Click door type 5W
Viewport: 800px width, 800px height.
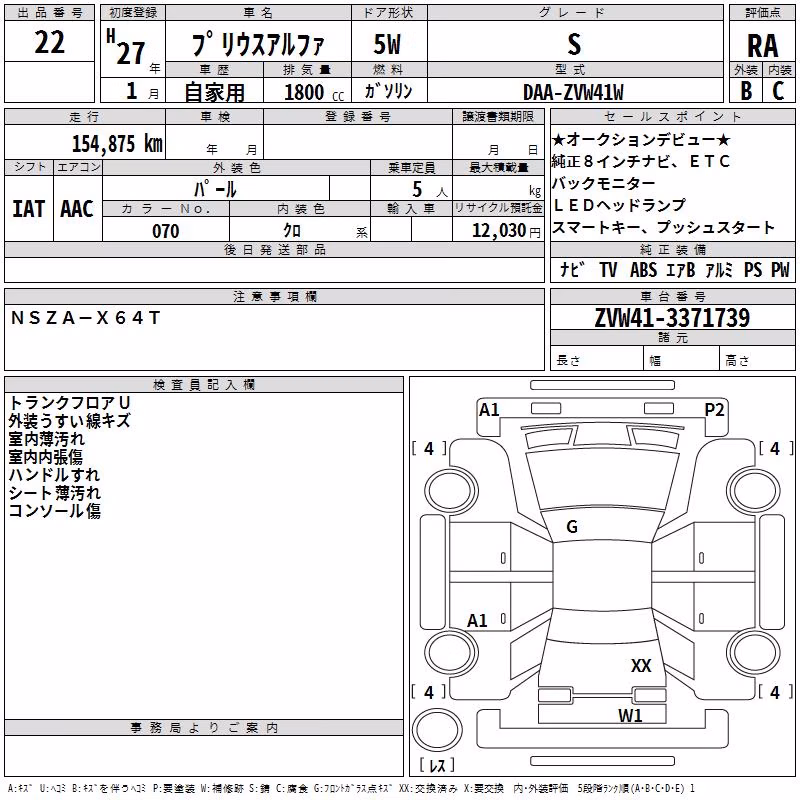click(388, 44)
